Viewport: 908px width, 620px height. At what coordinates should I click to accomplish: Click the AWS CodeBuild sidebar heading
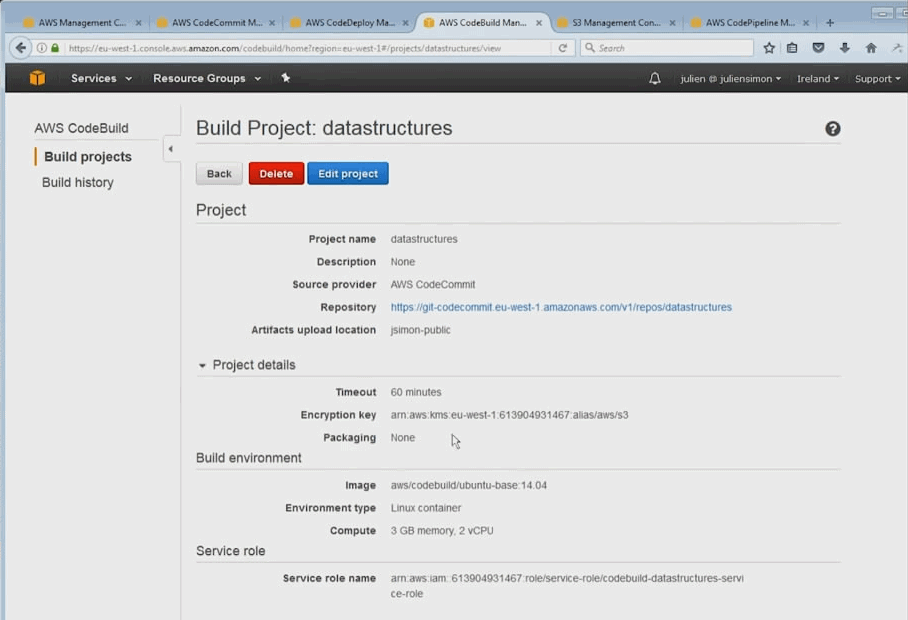(x=81, y=128)
